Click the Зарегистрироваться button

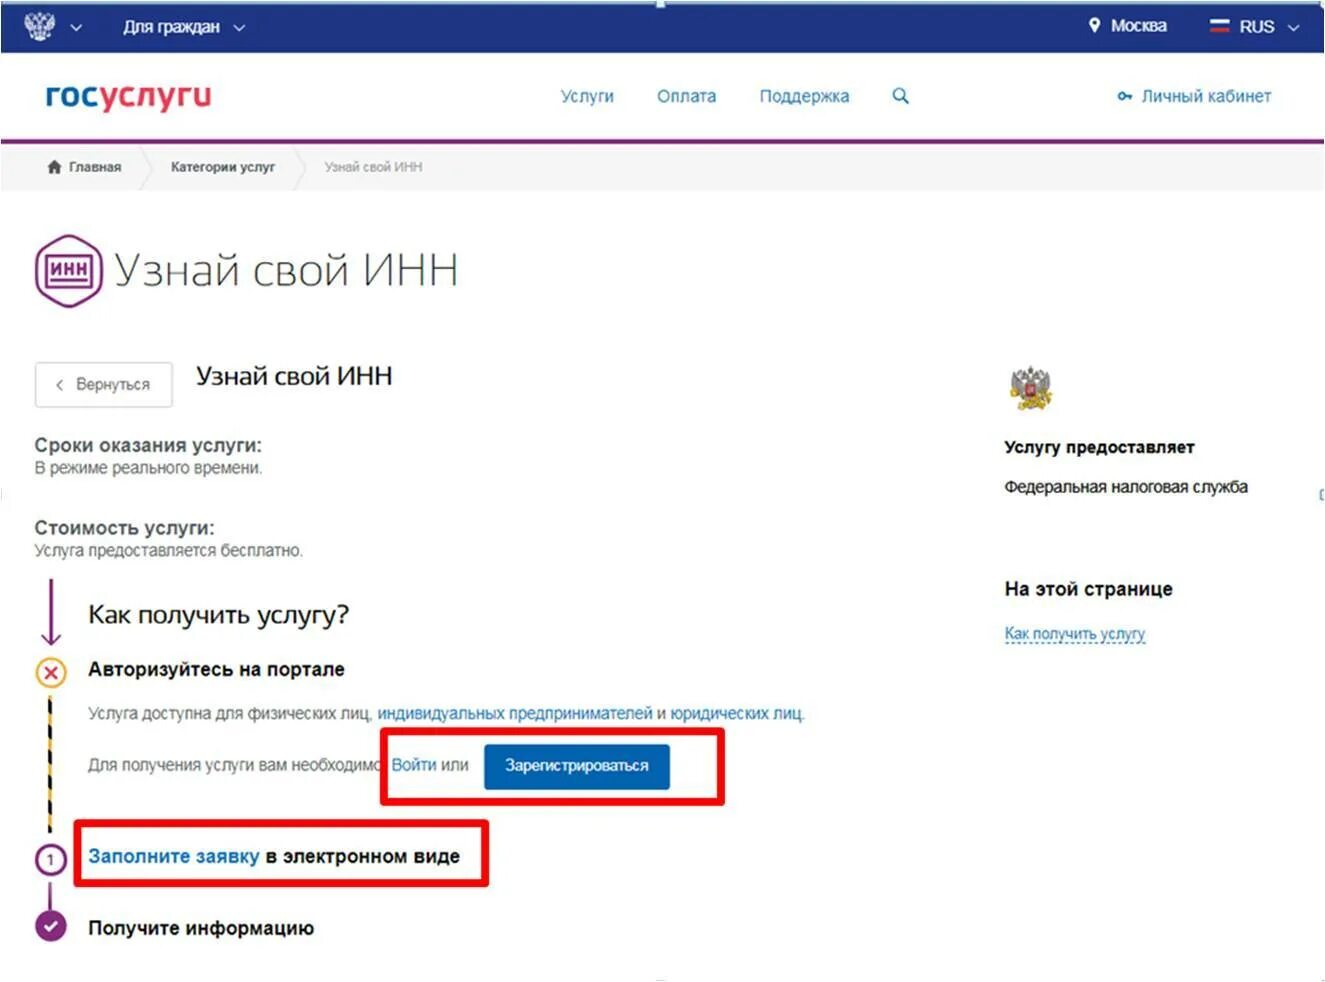[x=577, y=766]
